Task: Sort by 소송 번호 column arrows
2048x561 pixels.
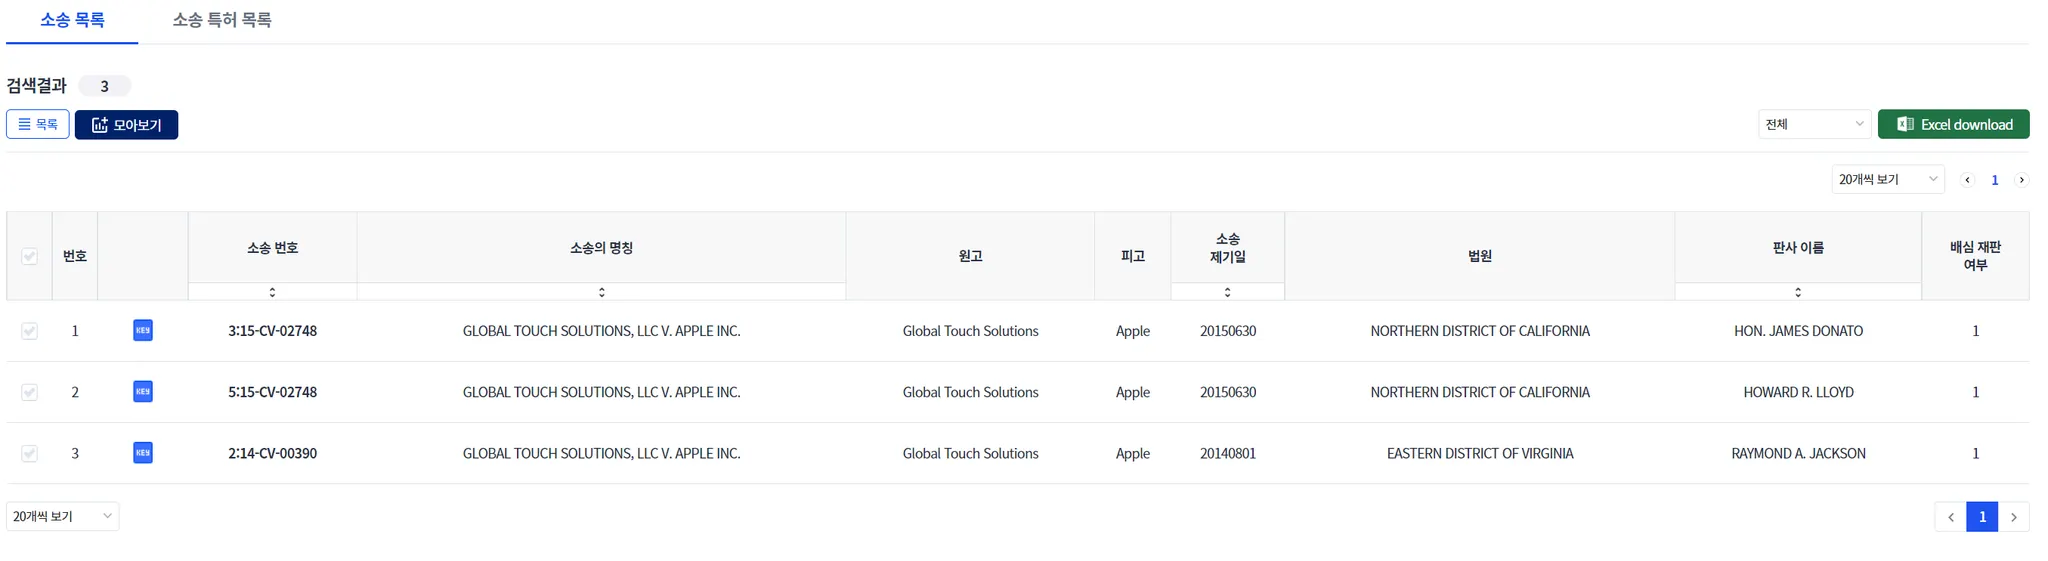Action: point(272,292)
